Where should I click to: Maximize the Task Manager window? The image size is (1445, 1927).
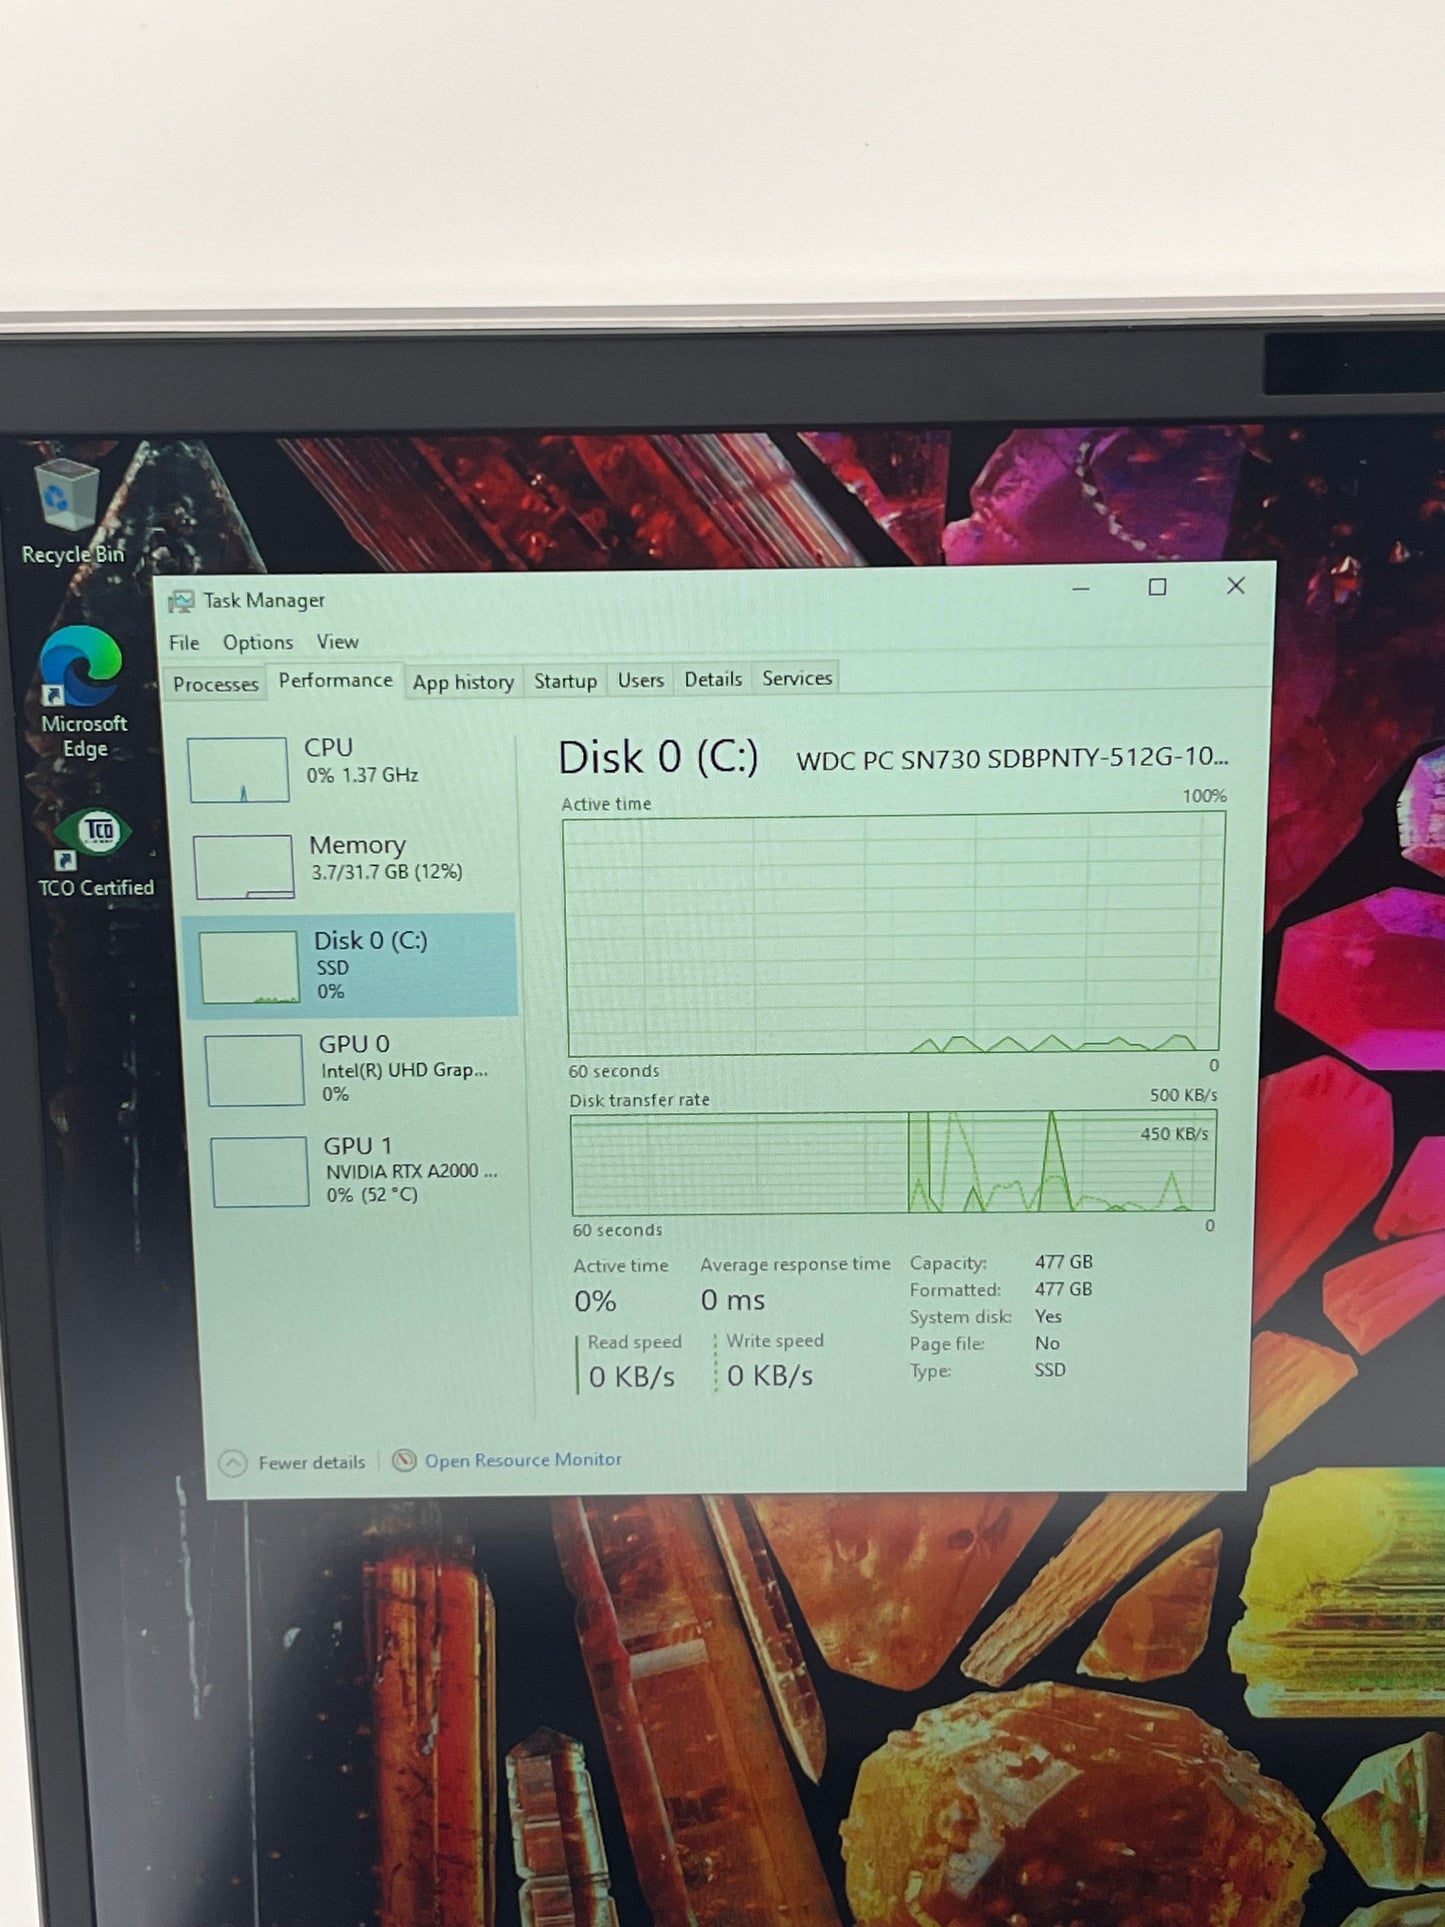tap(1157, 587)
